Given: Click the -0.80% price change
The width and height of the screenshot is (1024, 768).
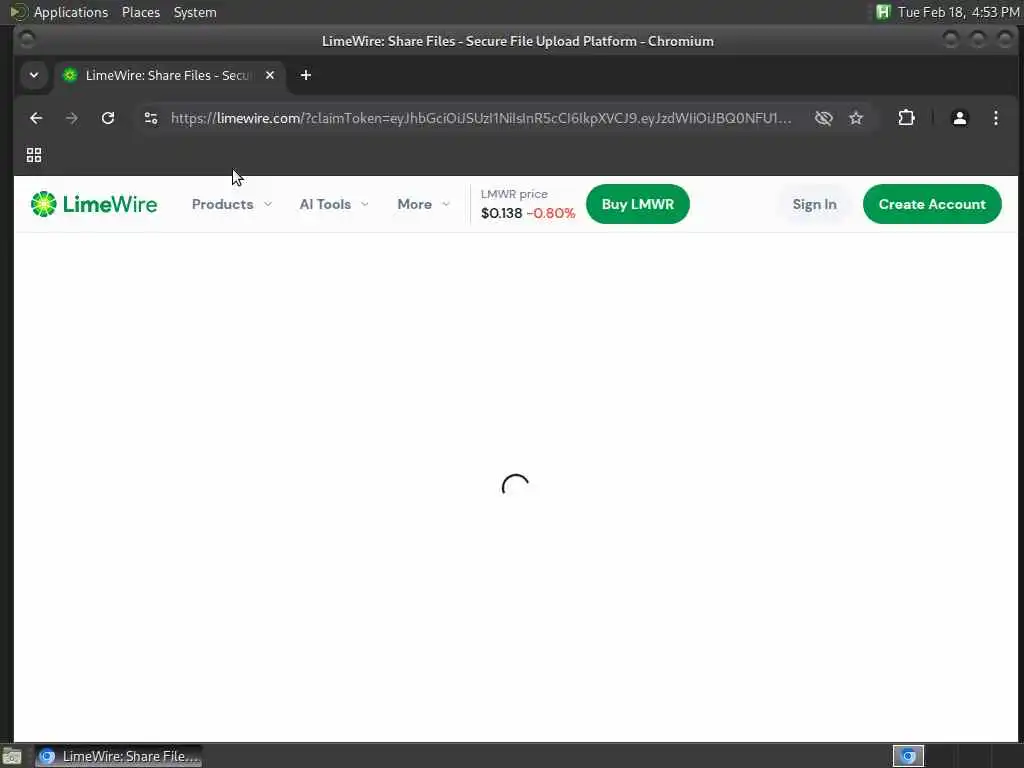Looking at the screenshot, I should (551, 214).
